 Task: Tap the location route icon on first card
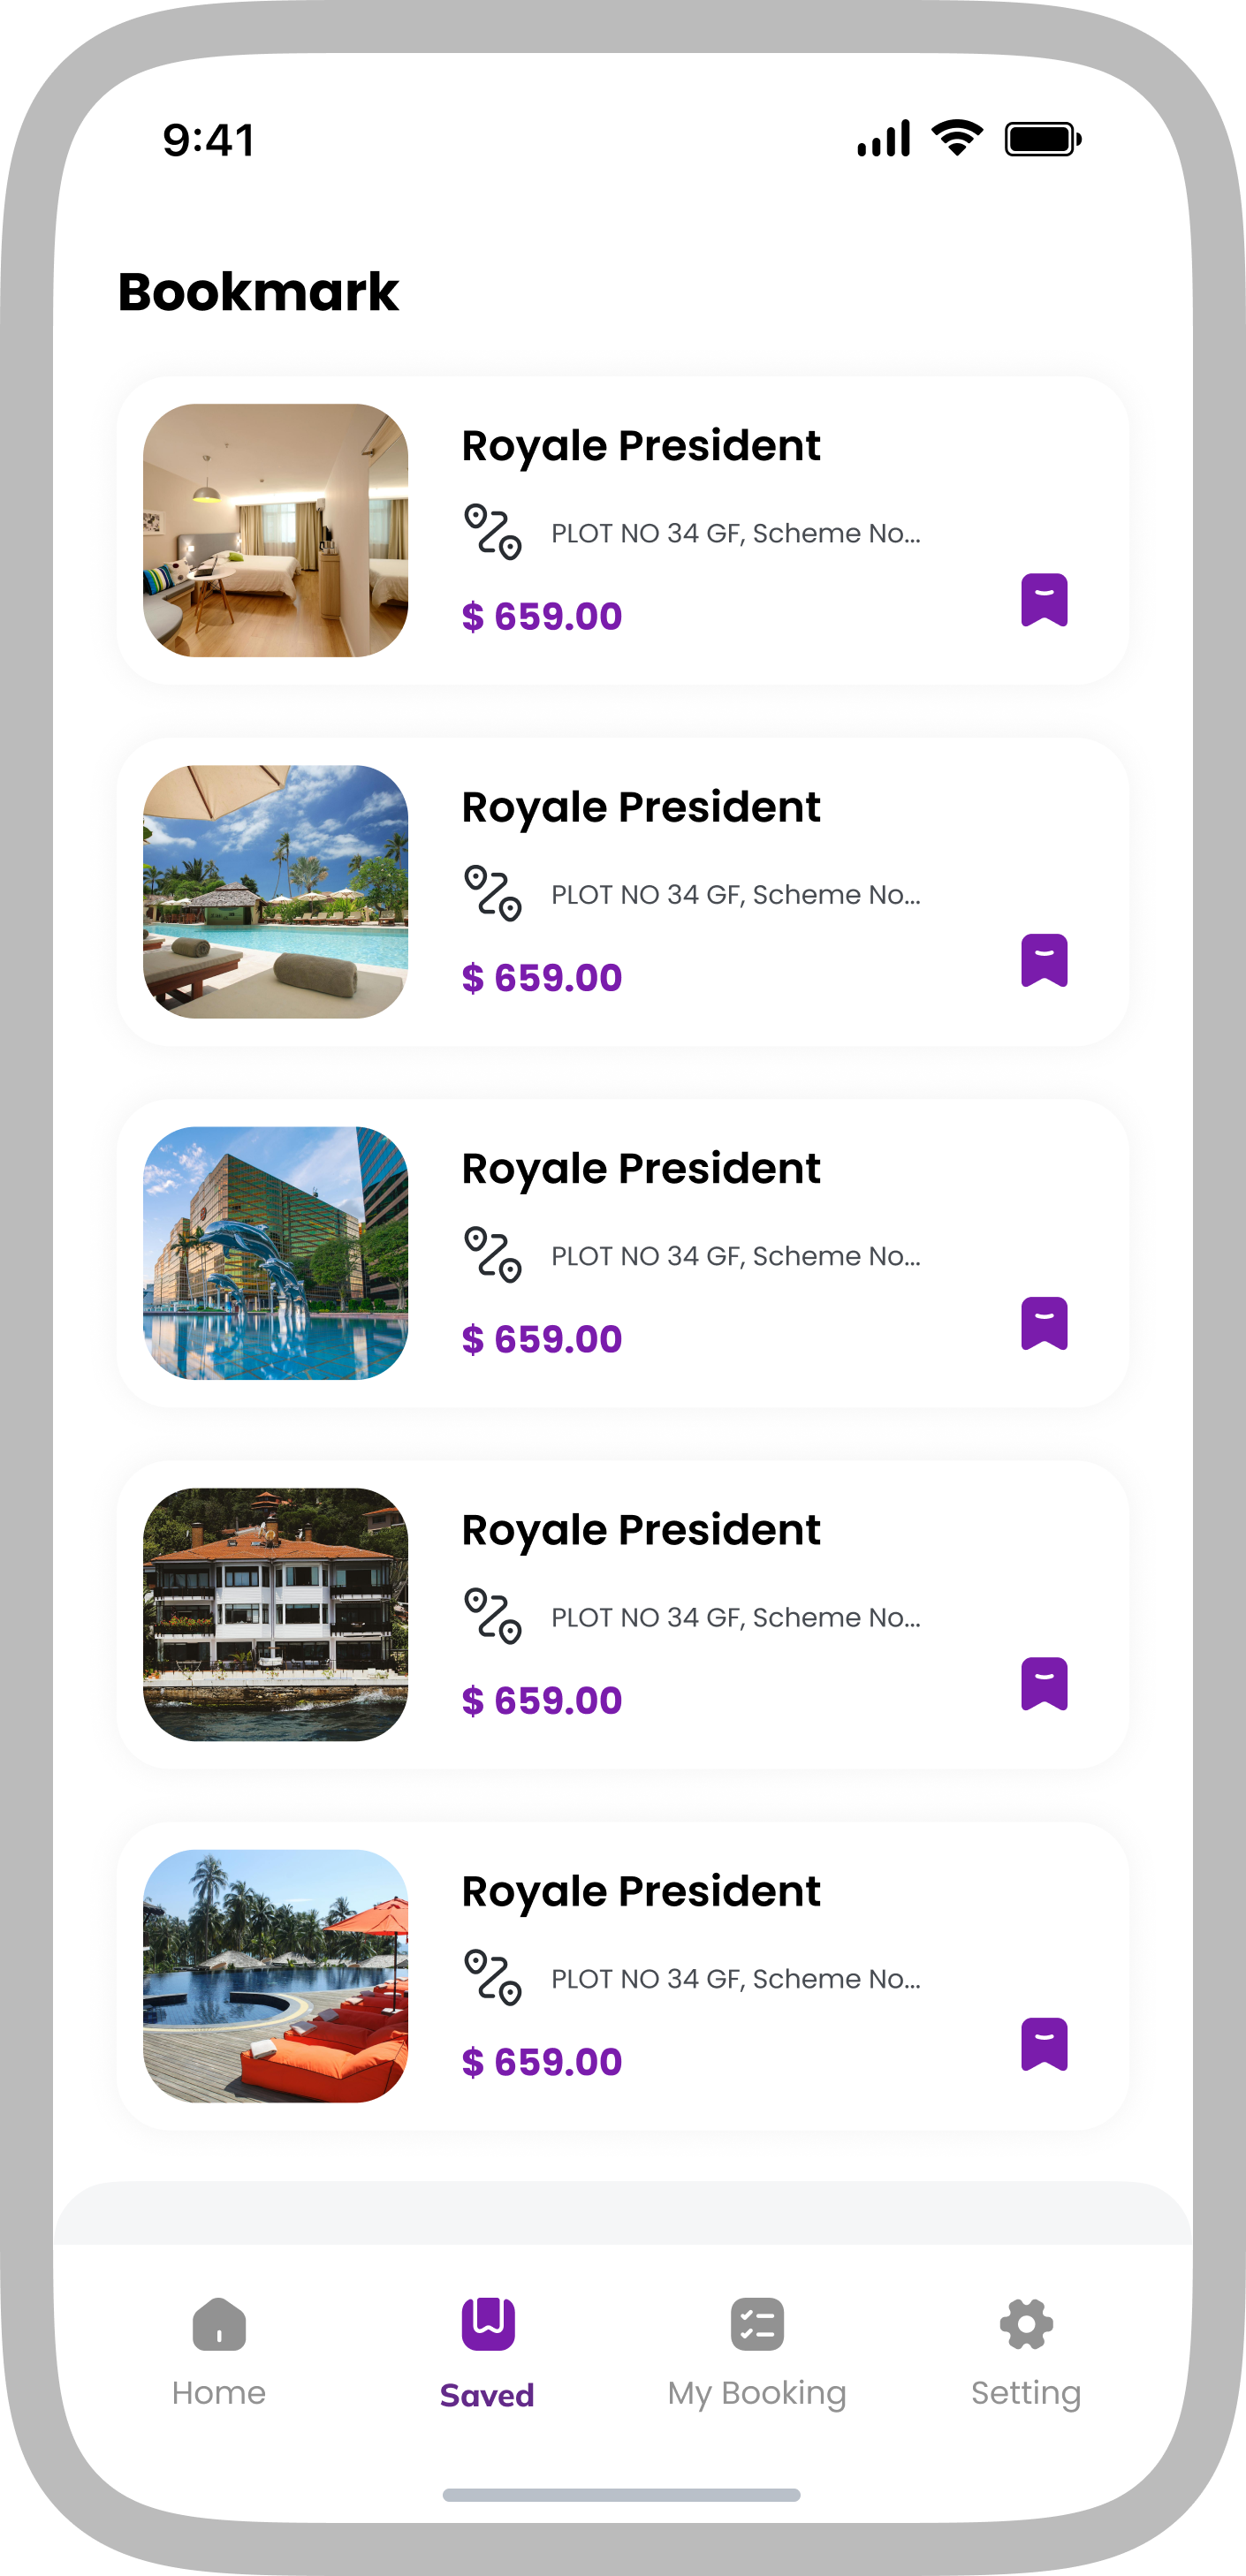coord(493,532)
